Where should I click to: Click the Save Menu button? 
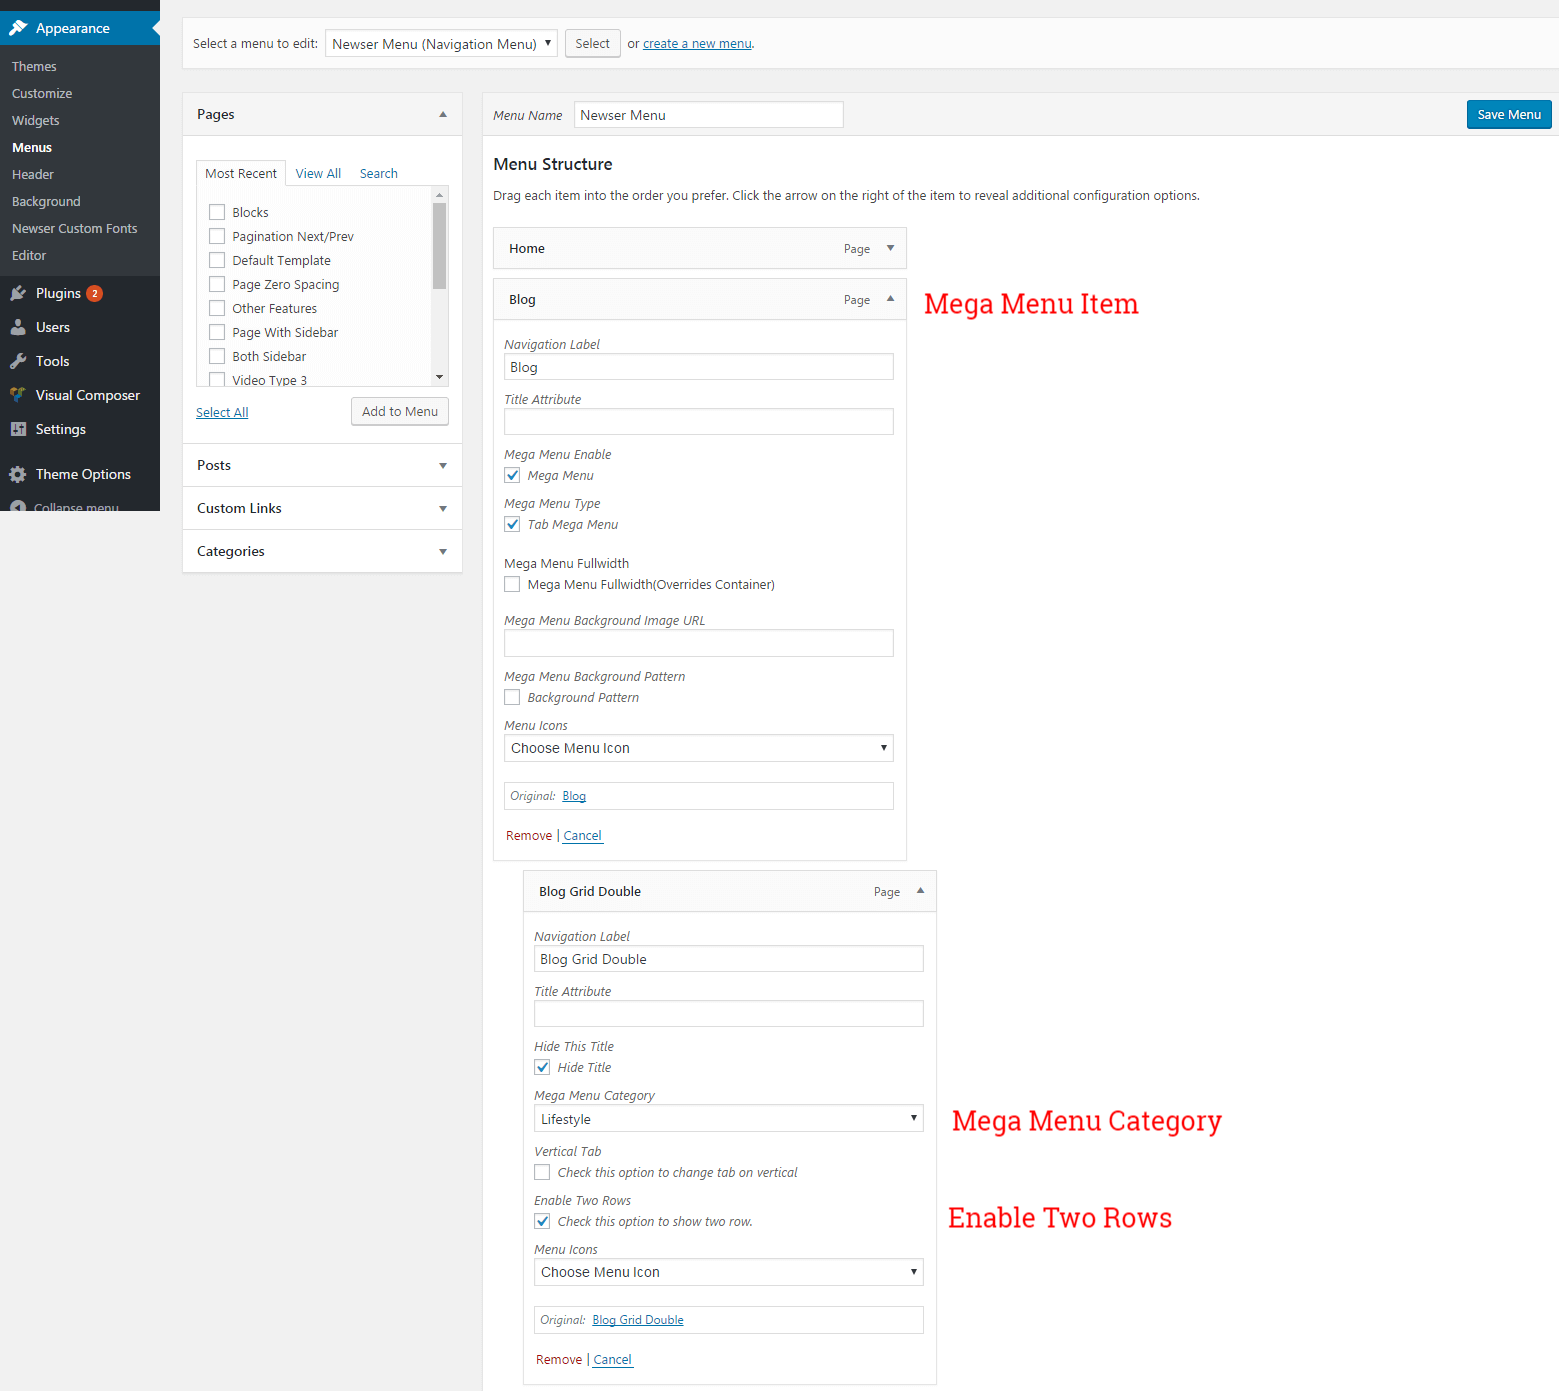pos(1508,114)
